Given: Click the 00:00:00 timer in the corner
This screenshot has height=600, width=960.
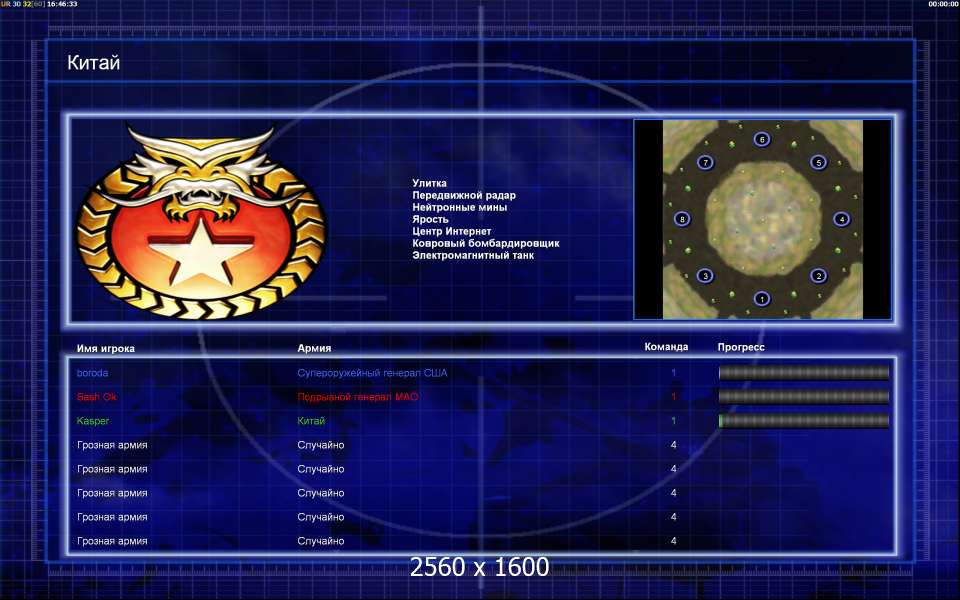Looking at the screenshot, I should click(x=943, y=4).
